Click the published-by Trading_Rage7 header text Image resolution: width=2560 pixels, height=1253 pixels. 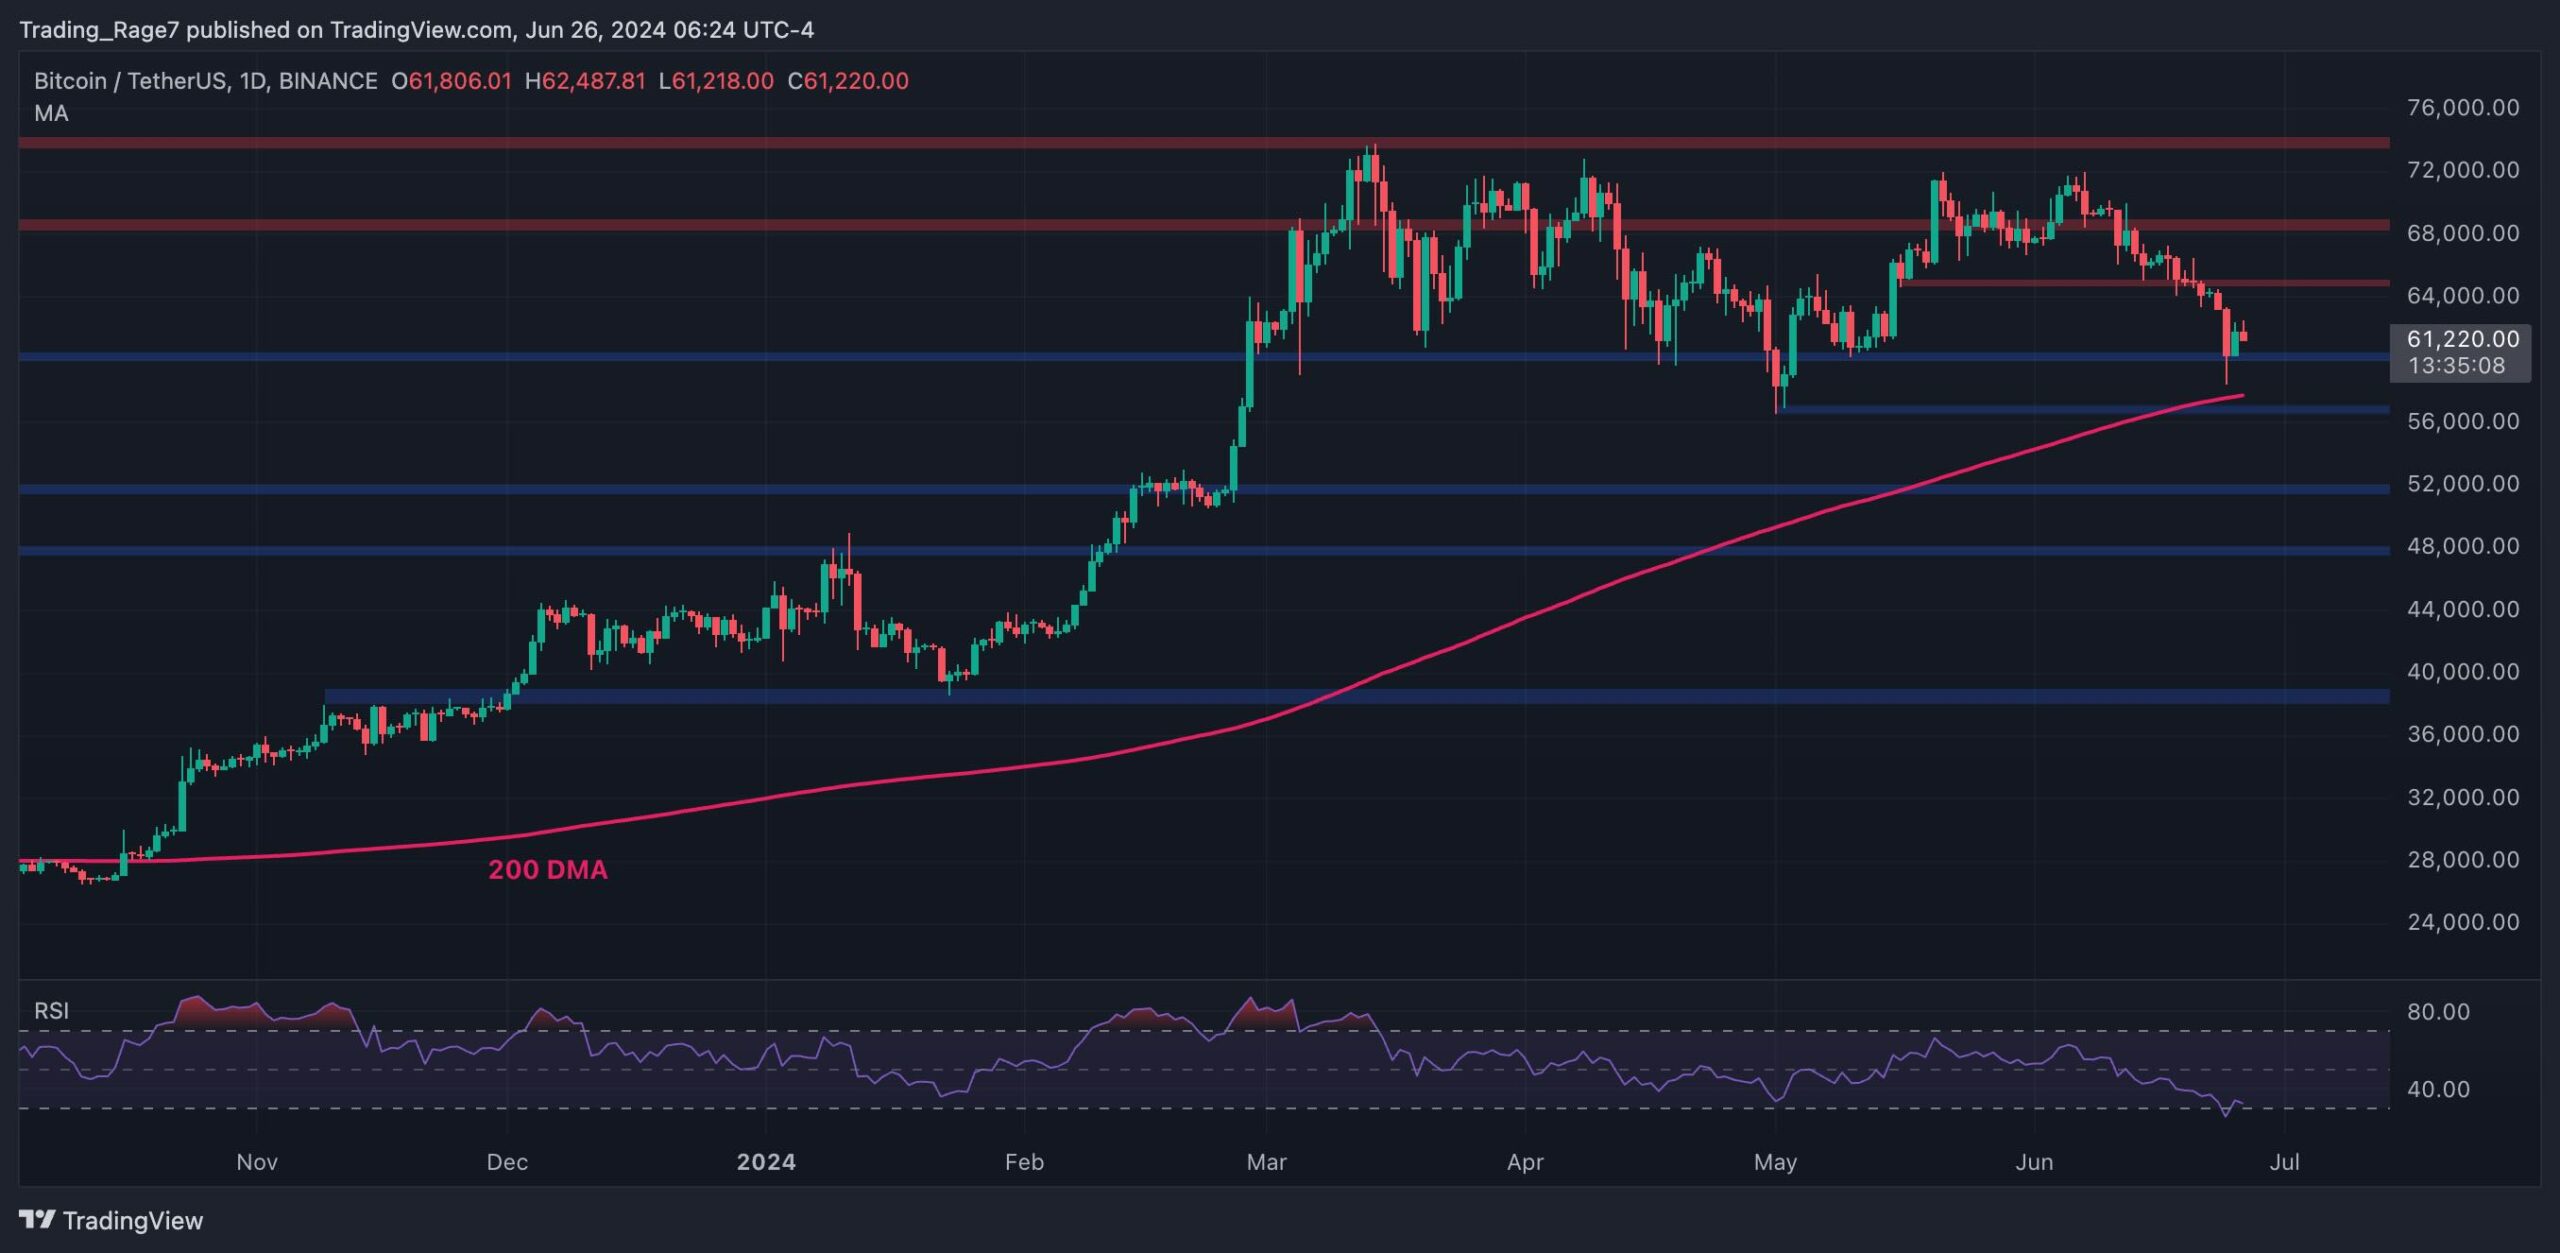pyautogui.click(x=416, y=30)
